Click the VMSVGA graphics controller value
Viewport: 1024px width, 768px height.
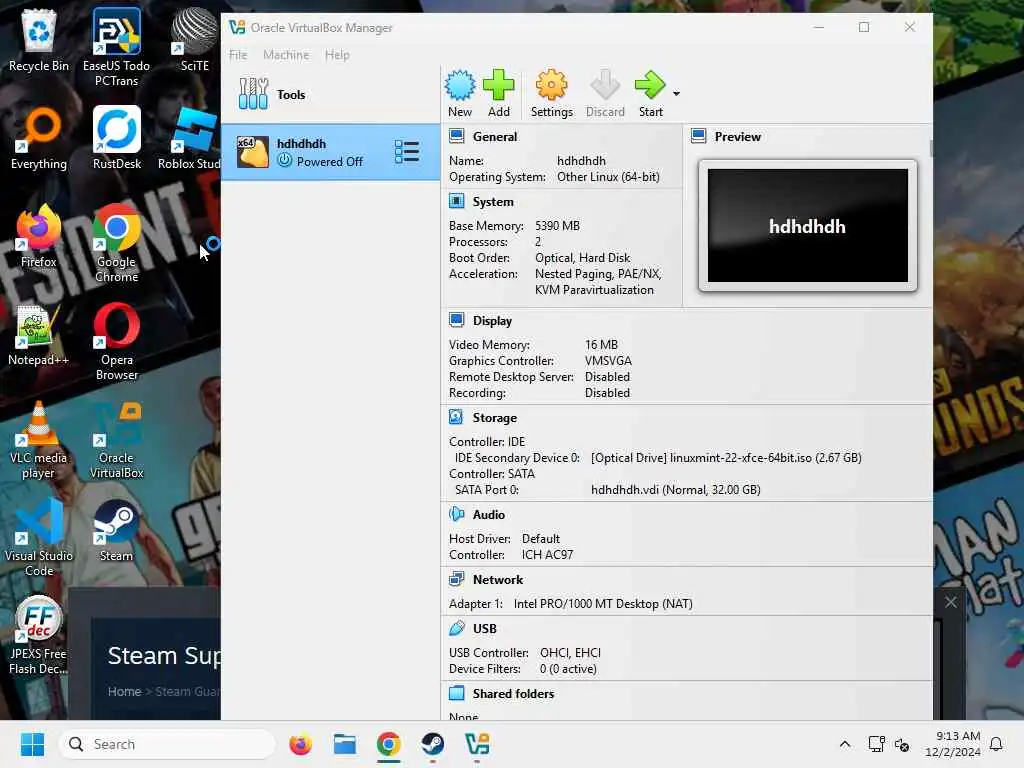point(608,361)
